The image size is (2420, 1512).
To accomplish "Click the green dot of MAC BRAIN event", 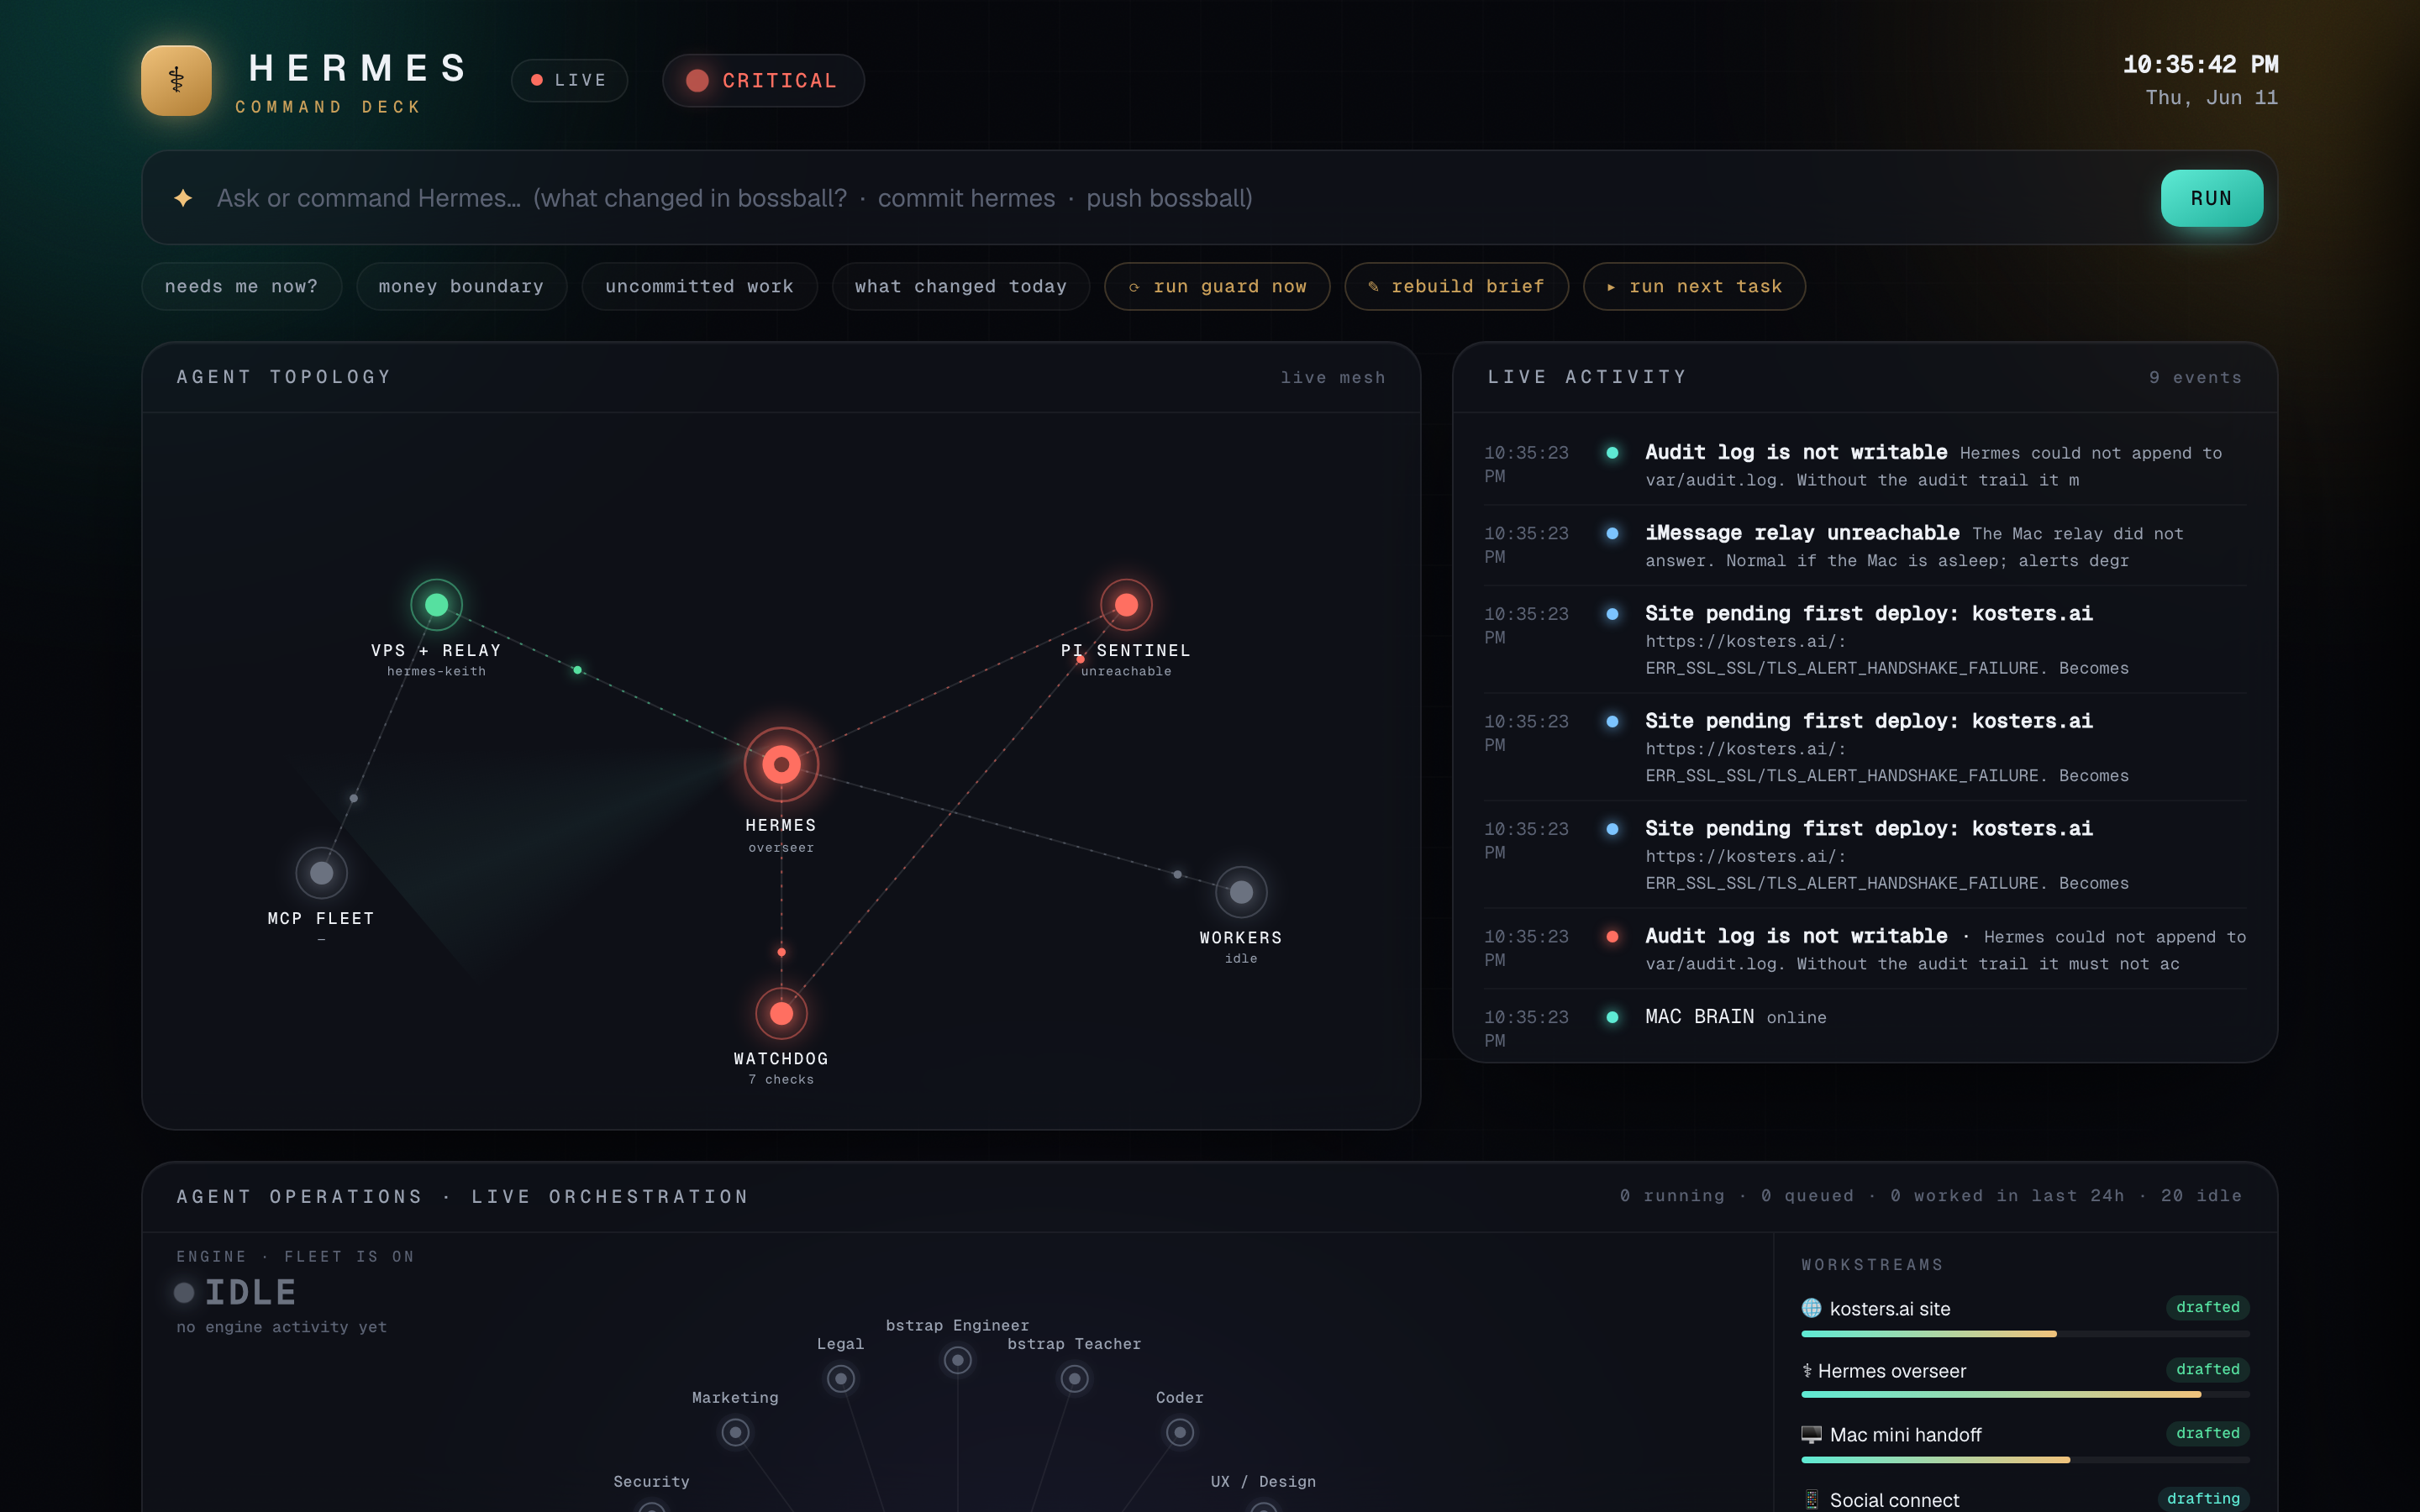I will (x=1612, y=1017).
